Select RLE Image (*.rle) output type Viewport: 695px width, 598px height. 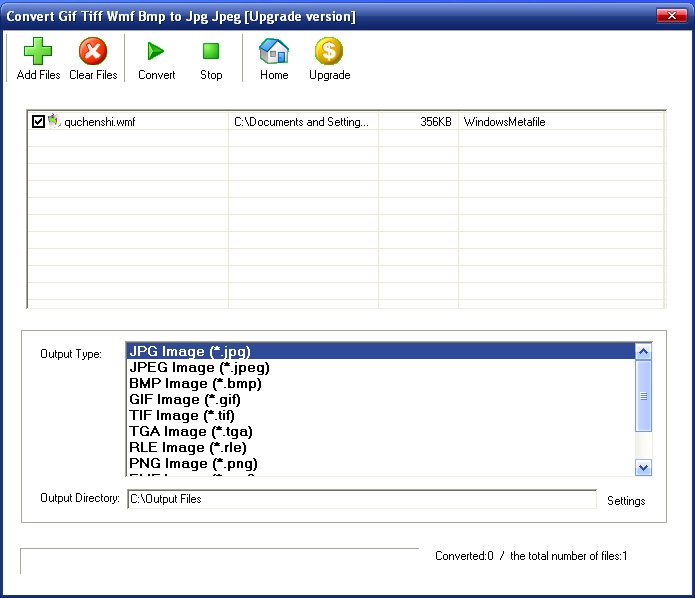(381, 447)
